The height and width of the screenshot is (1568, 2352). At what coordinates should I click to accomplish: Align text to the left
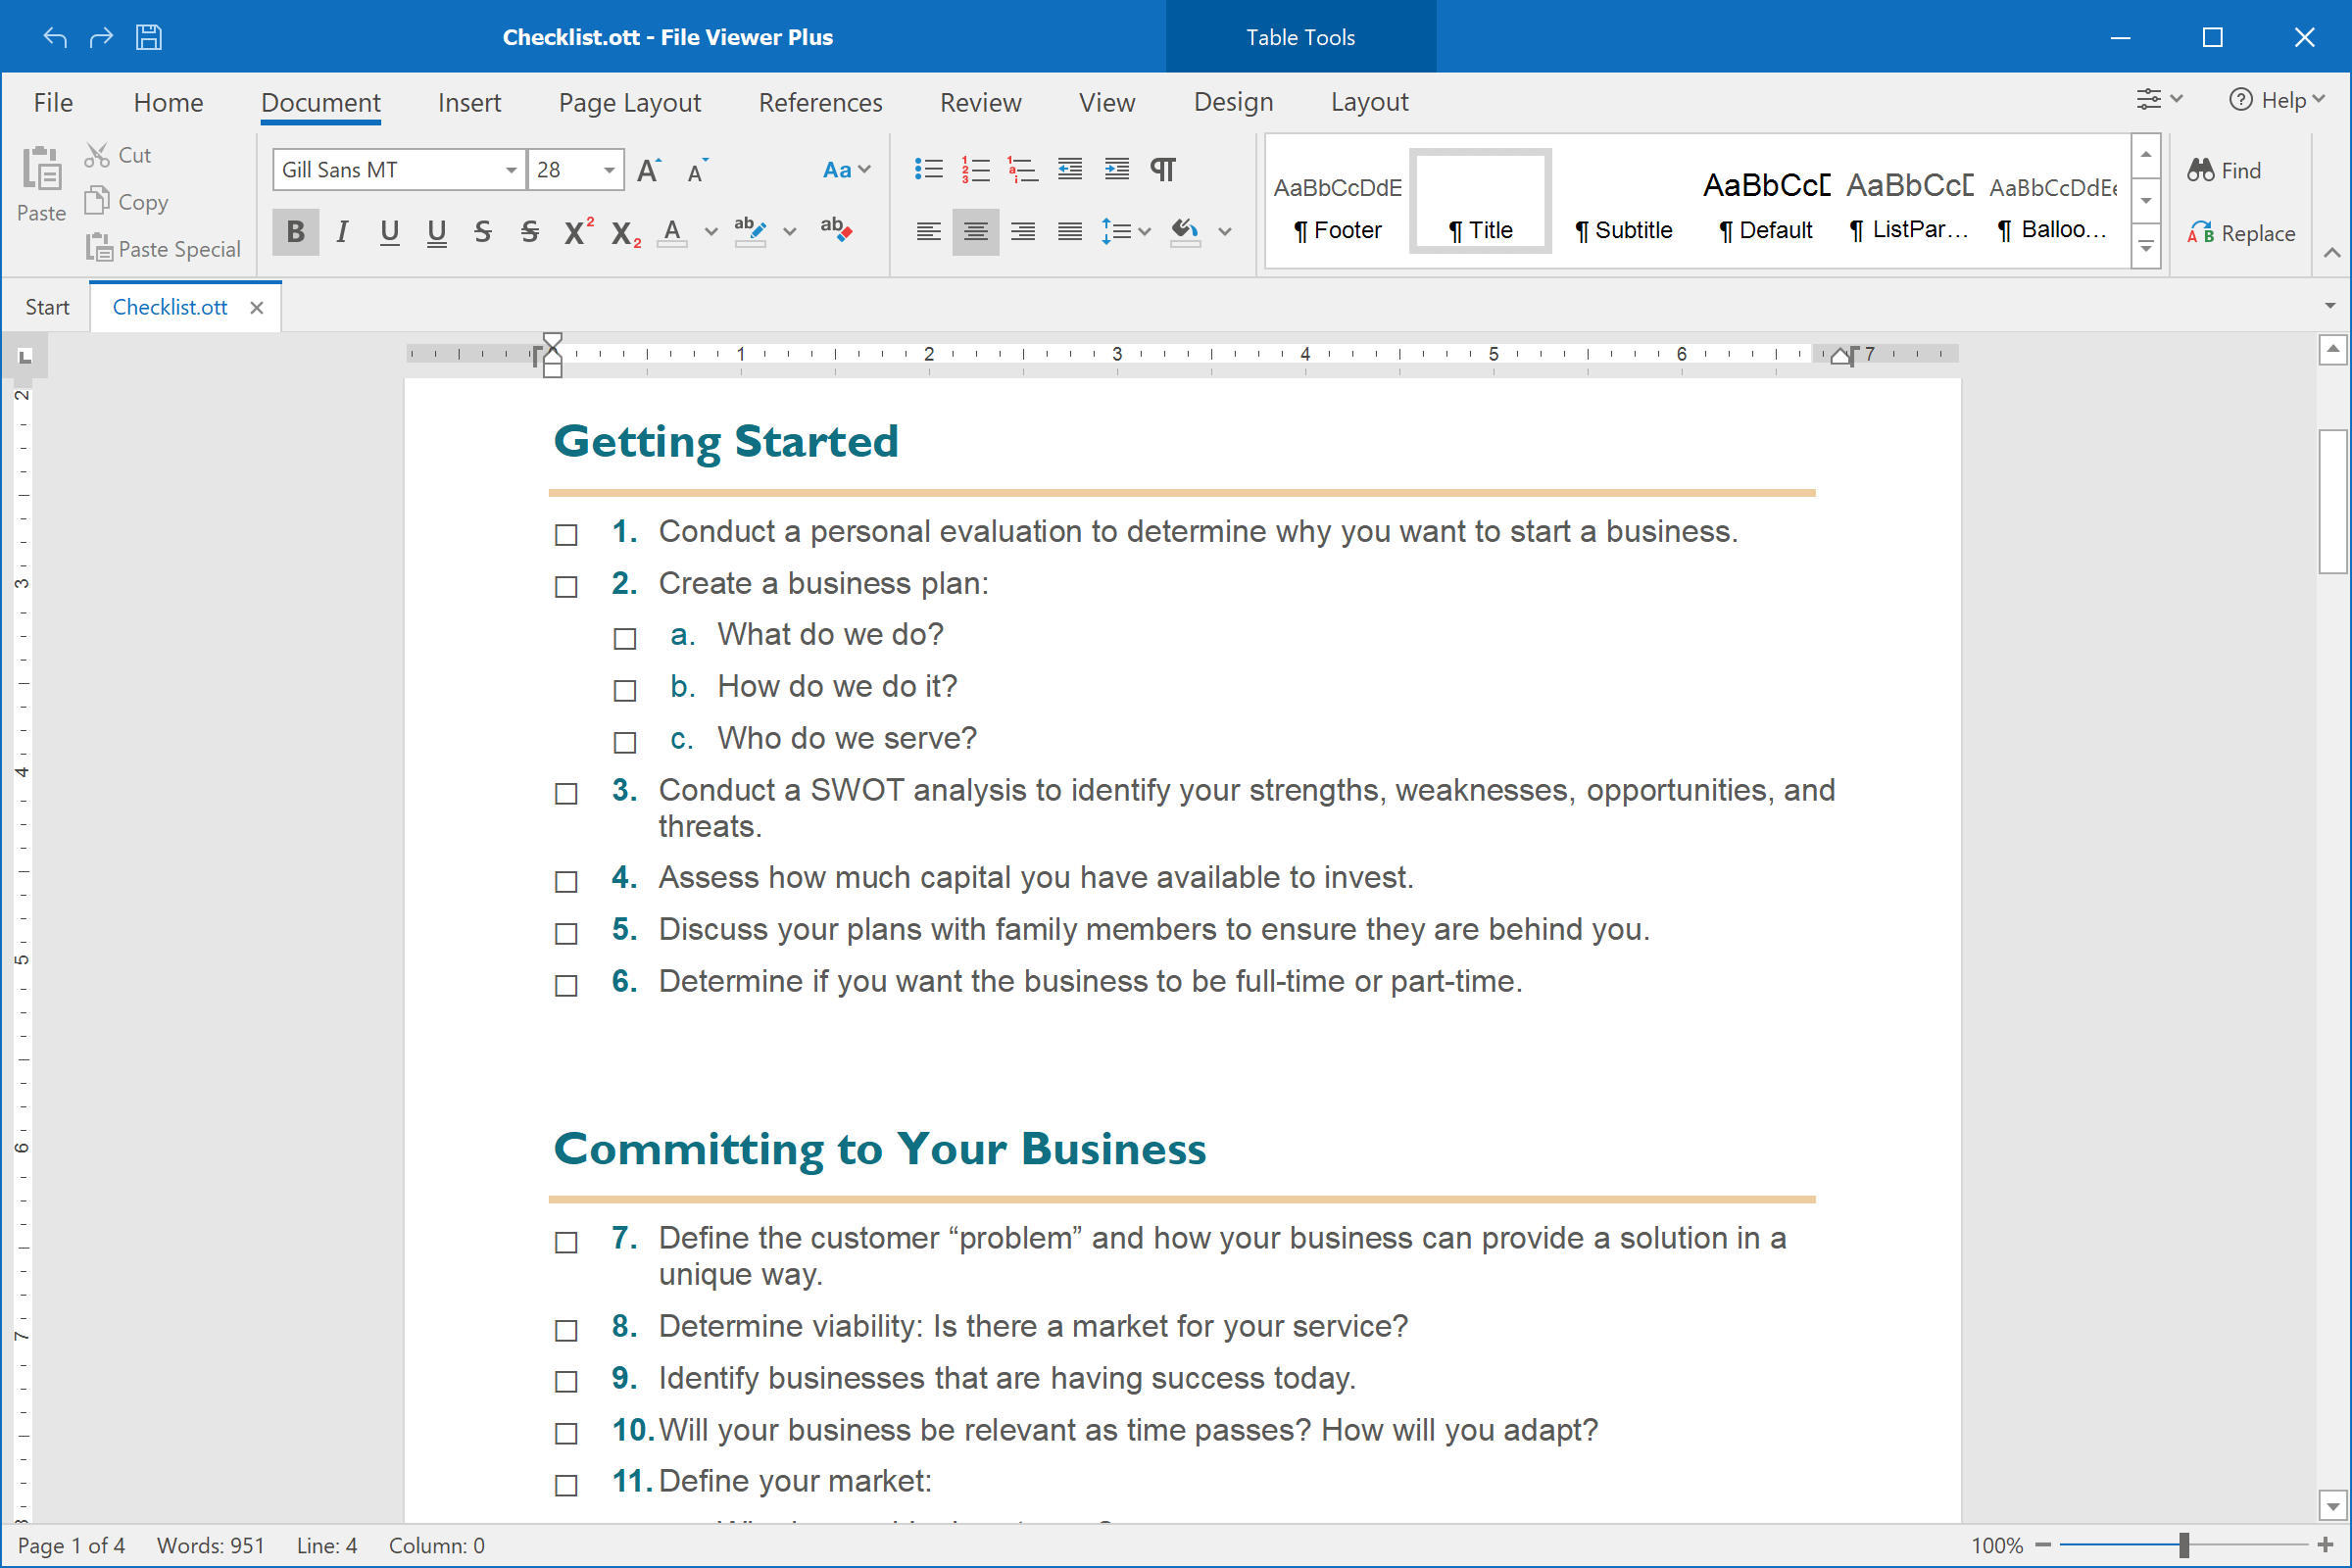coord(928,232)
